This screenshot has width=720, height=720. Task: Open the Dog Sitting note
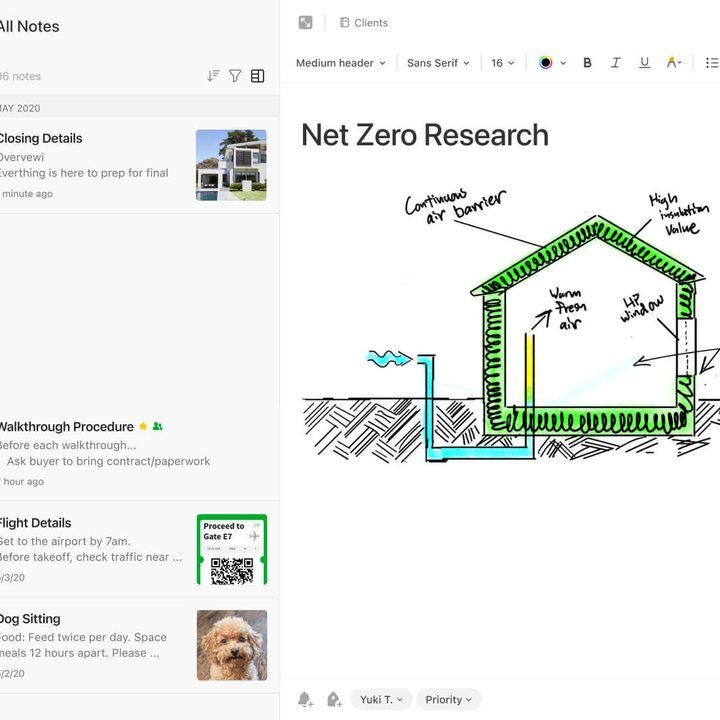(x=140, y=645)
